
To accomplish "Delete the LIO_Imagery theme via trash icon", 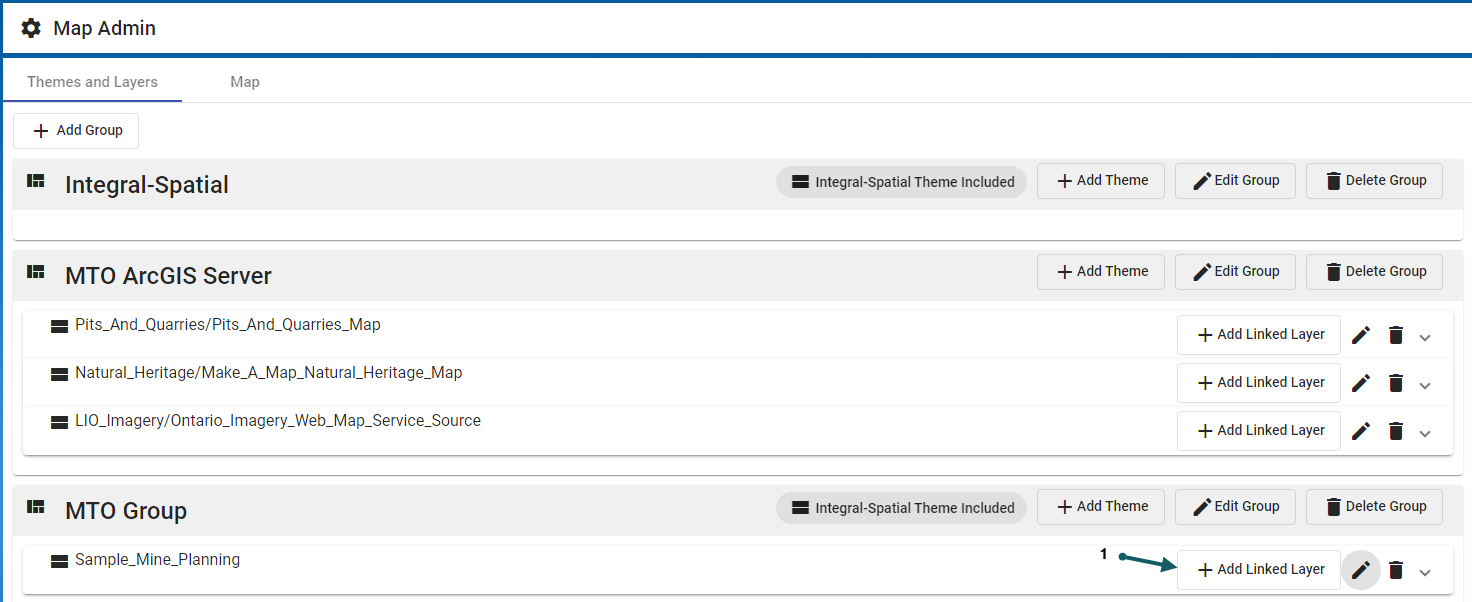I will point(1396,431).
